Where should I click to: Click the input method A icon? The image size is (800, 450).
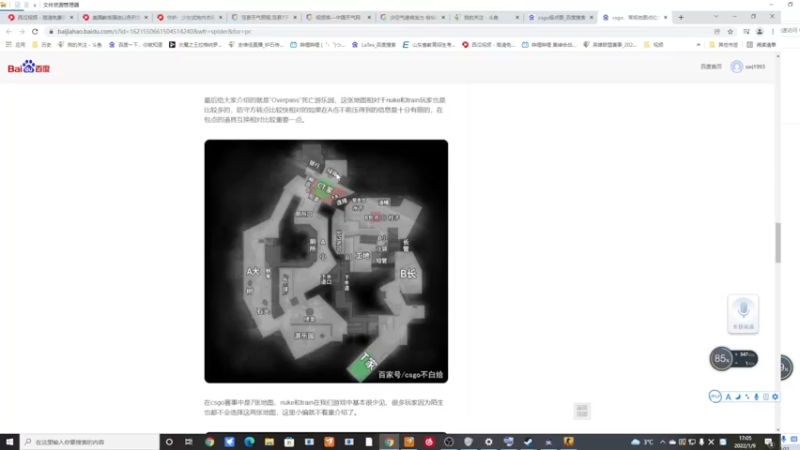click(728, 396)
